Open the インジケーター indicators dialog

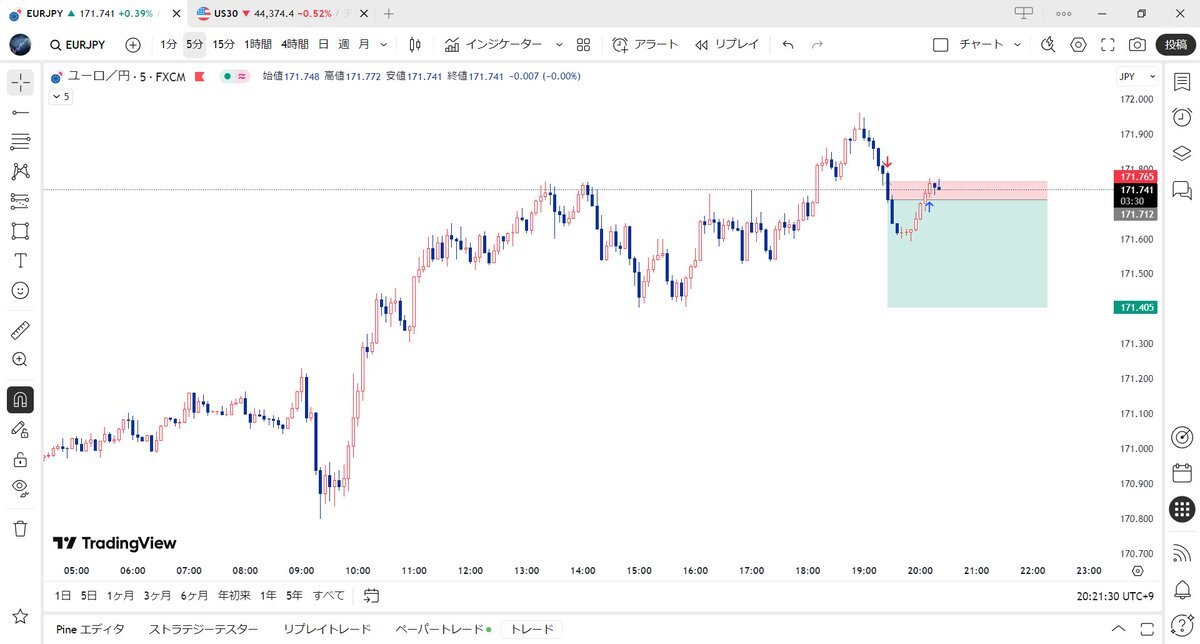(x=493, y=45)
